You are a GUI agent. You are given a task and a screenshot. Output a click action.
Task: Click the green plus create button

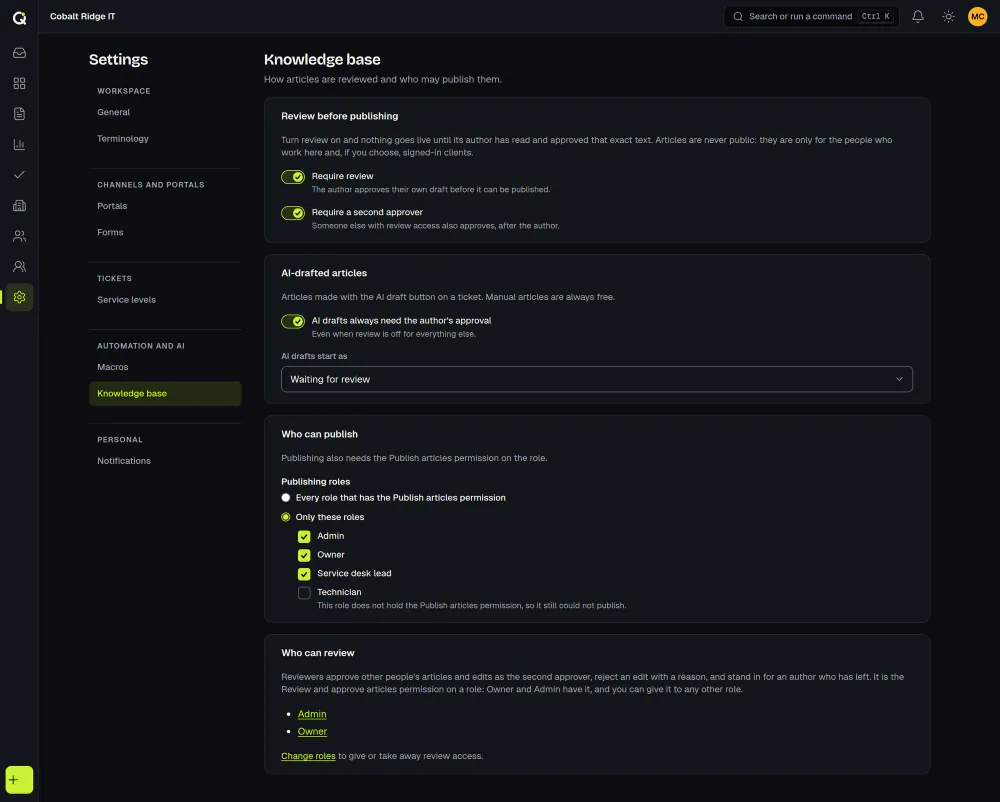point(19,780)
